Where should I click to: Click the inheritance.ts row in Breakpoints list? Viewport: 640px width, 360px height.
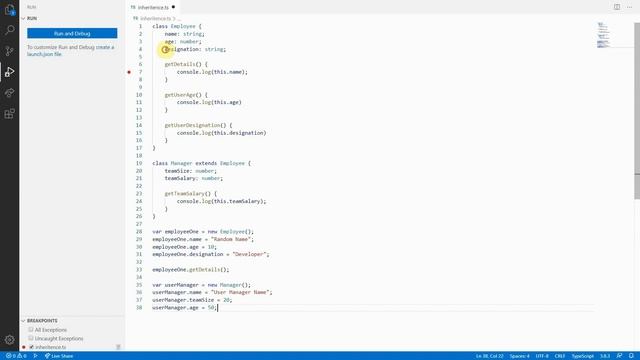click(x=72, y=347)
